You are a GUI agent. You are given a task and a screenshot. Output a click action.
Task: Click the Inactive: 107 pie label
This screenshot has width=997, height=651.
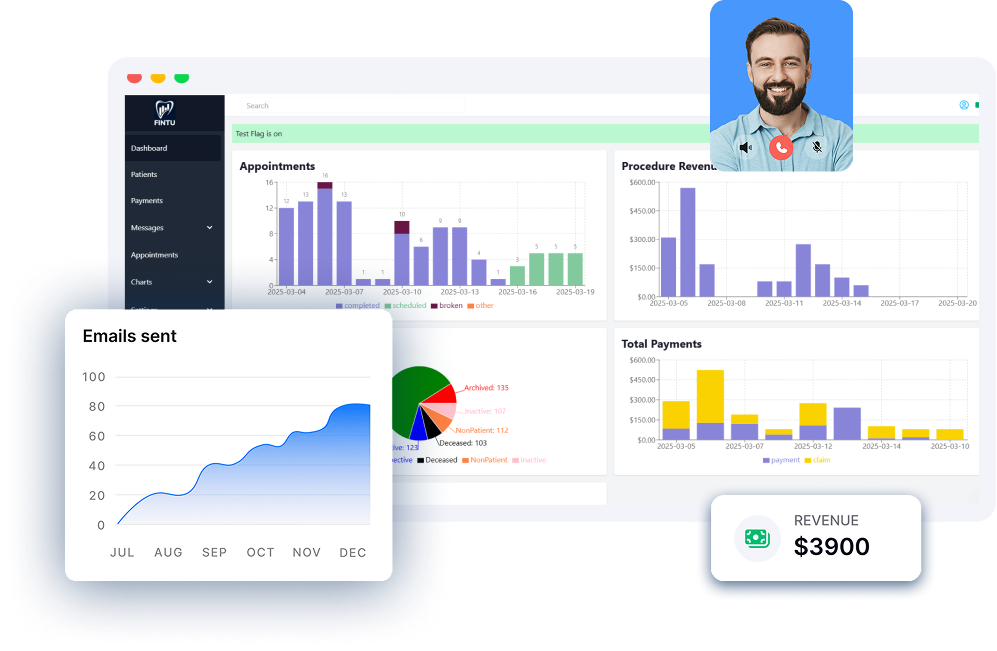485,411
